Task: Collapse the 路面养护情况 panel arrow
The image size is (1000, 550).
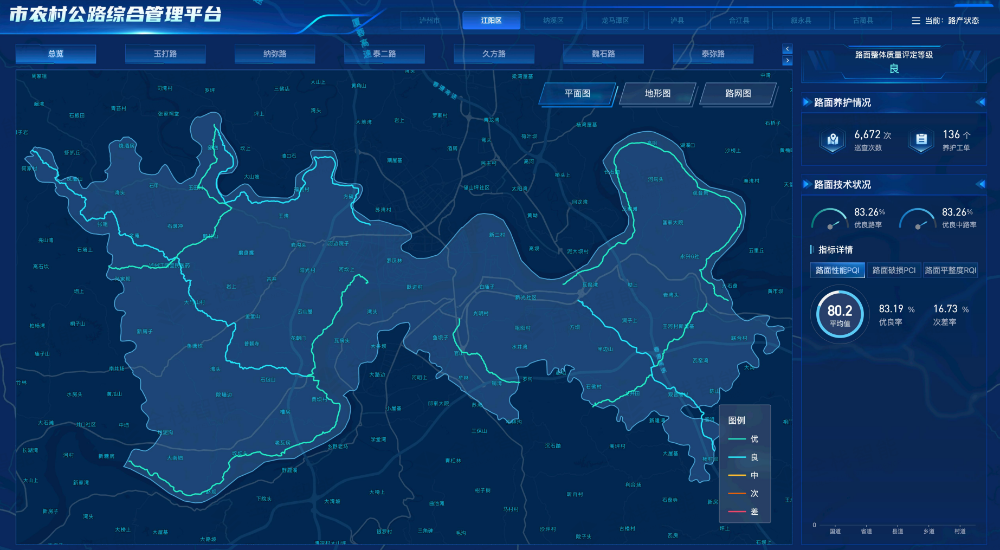Action: pos(980,102)
